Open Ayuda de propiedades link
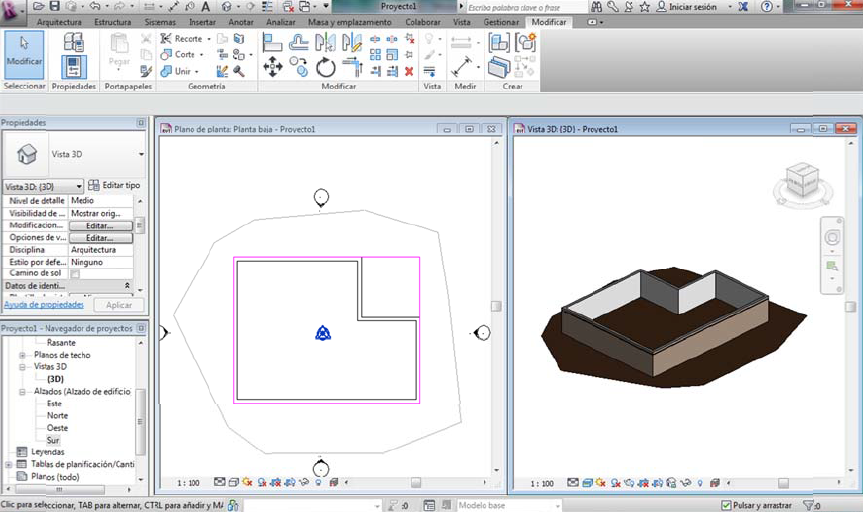863x512 pixels. (x=44, y=304)
